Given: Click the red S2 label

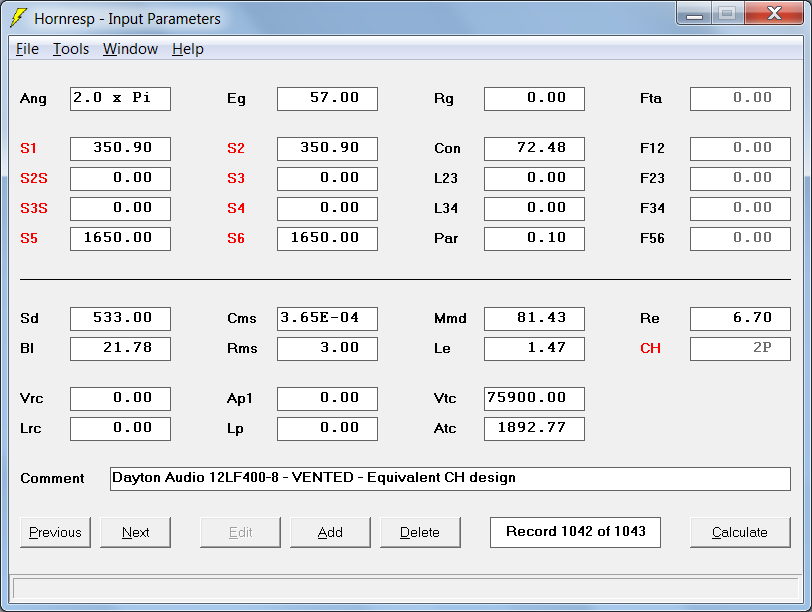Looking at the screenshot, I should pos(236,149).
